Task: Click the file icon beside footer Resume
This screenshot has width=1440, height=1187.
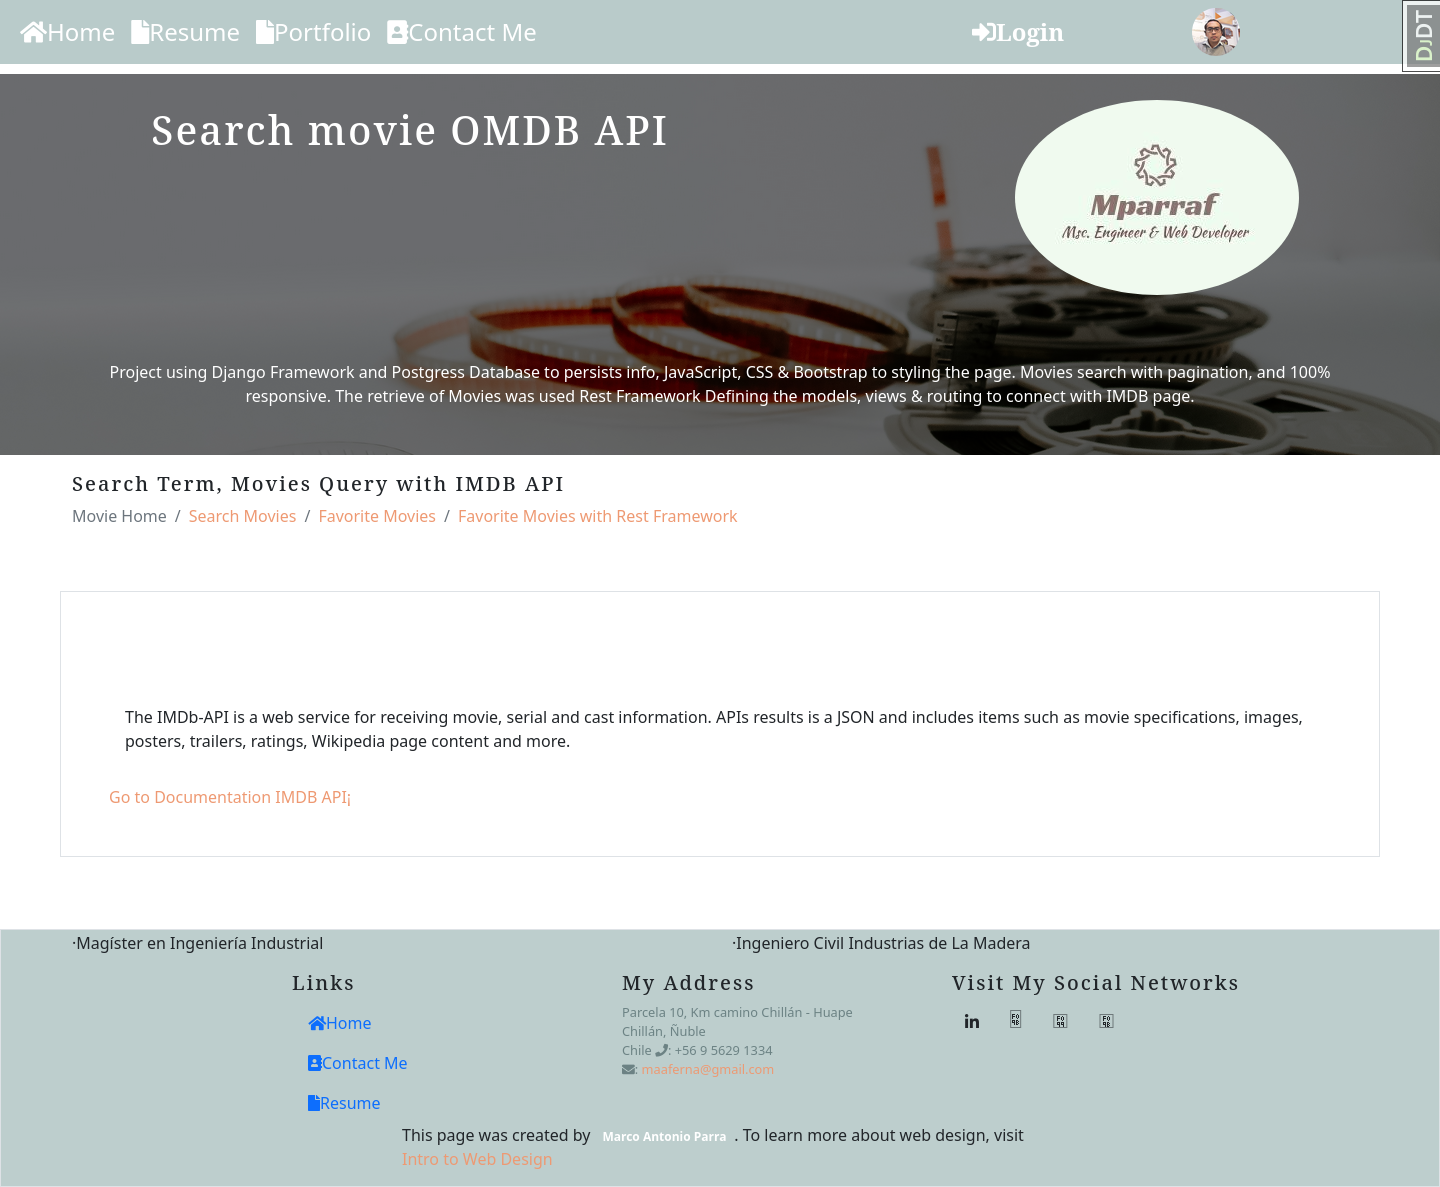Action: [x=314, y=1103]
